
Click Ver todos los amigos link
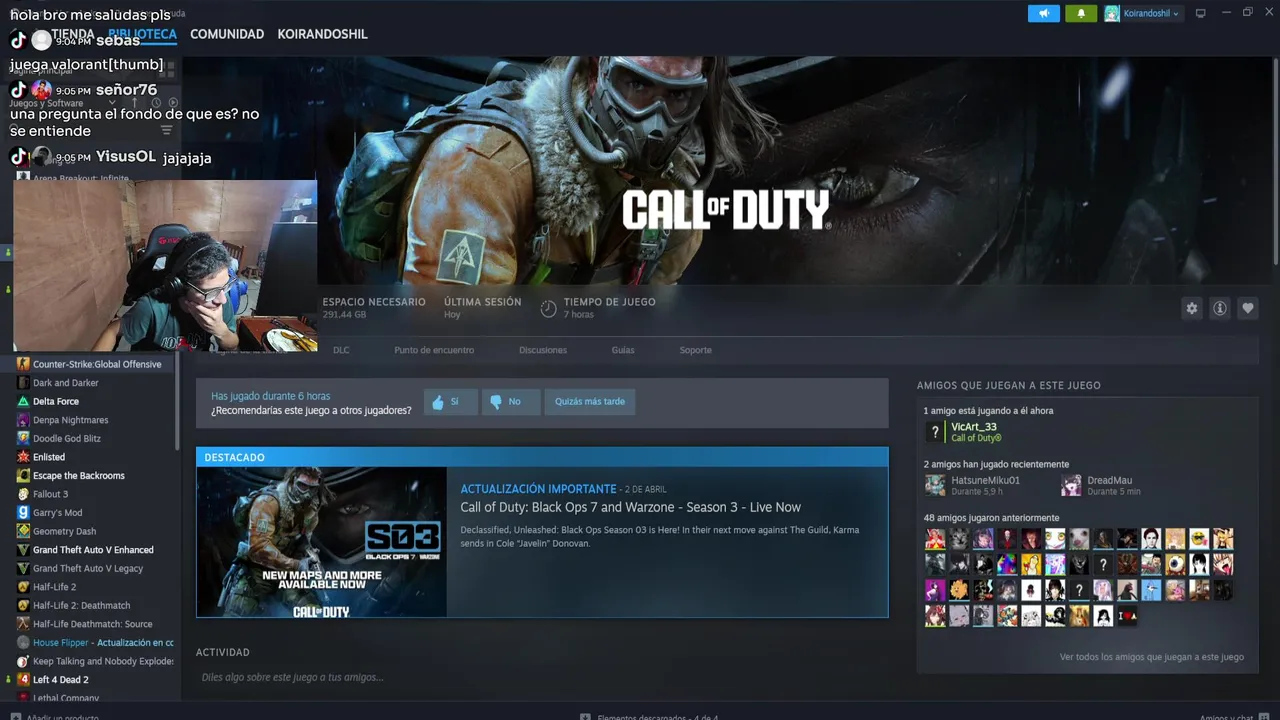[x=1151, y=657]
